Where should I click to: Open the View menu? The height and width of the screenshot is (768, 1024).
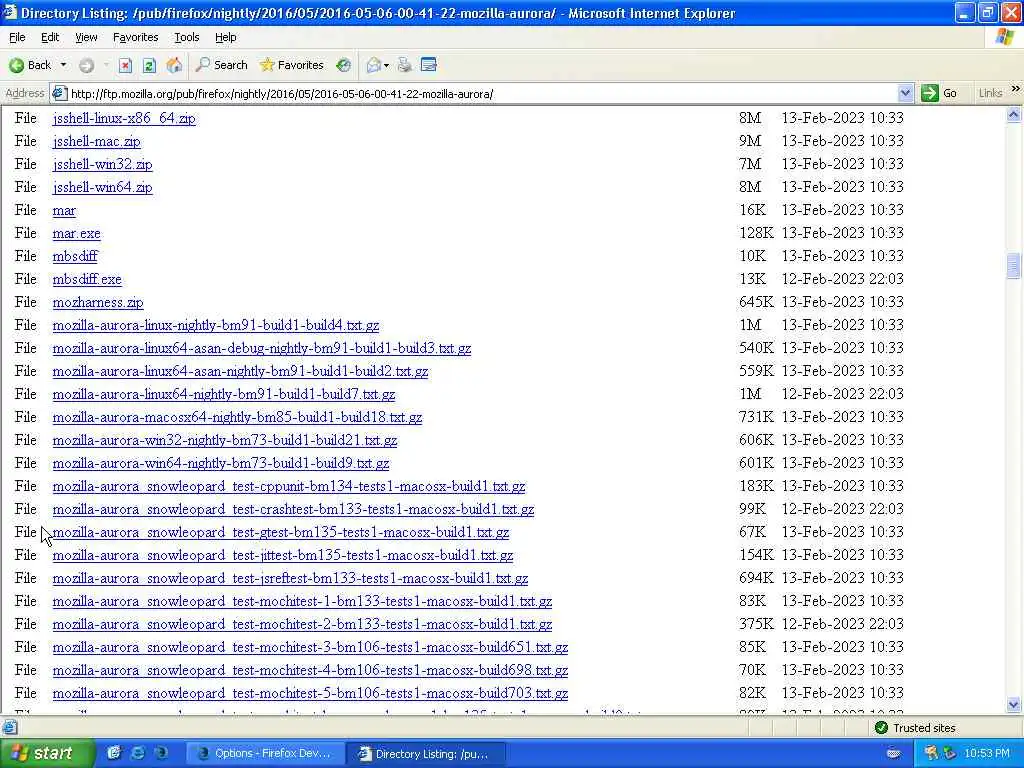click(x=86, y=37)
